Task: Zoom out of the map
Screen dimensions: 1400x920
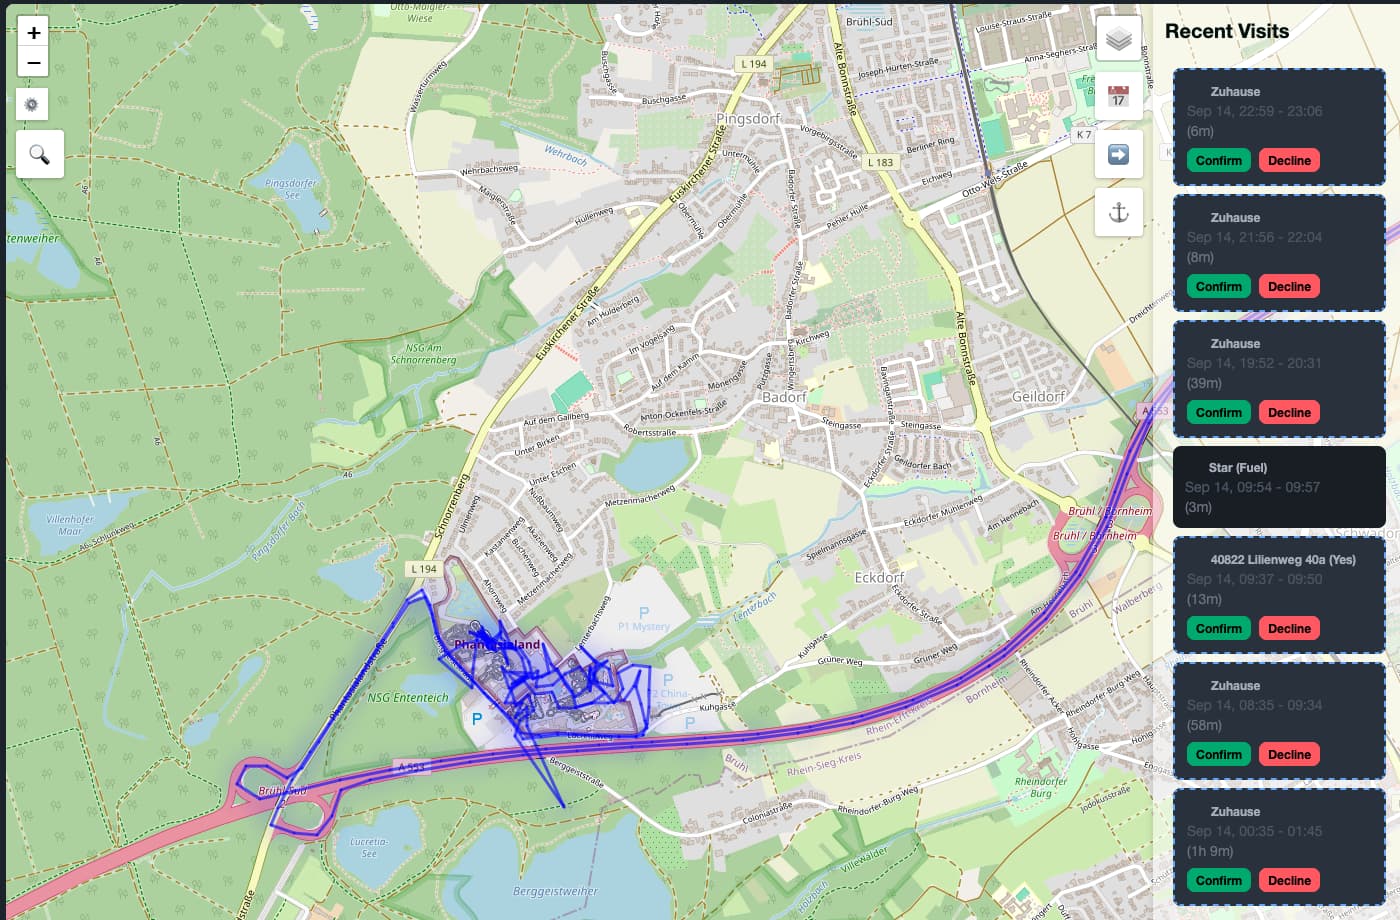Action: (33, 62)
